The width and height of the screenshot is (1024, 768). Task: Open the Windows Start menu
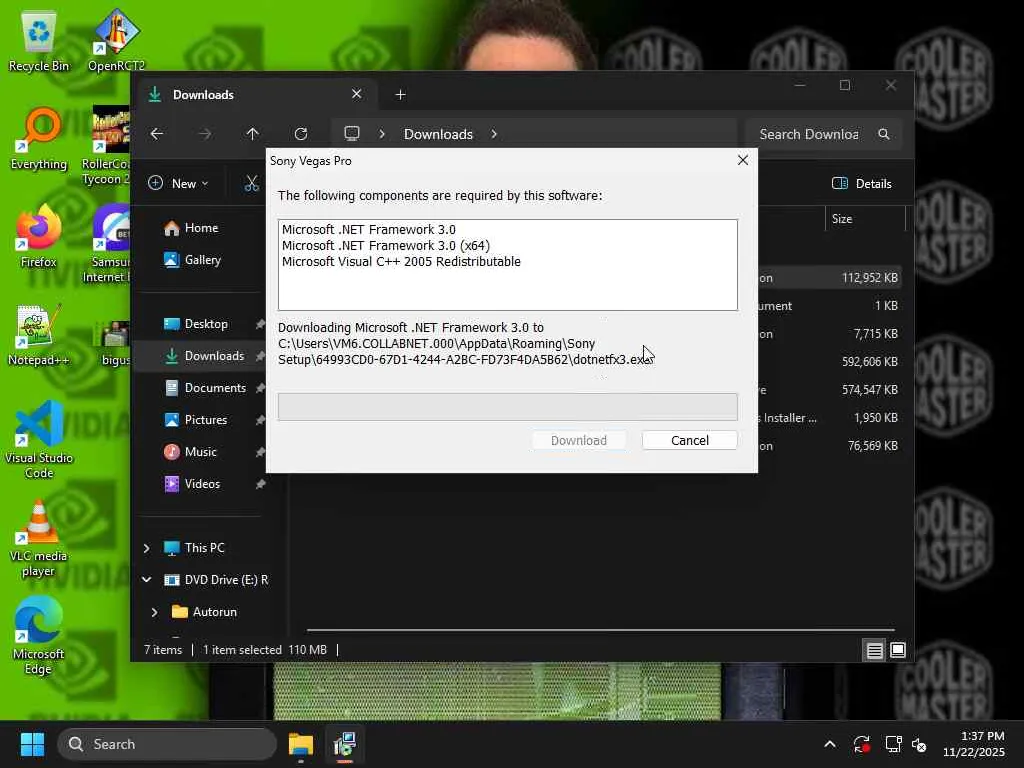32,744
